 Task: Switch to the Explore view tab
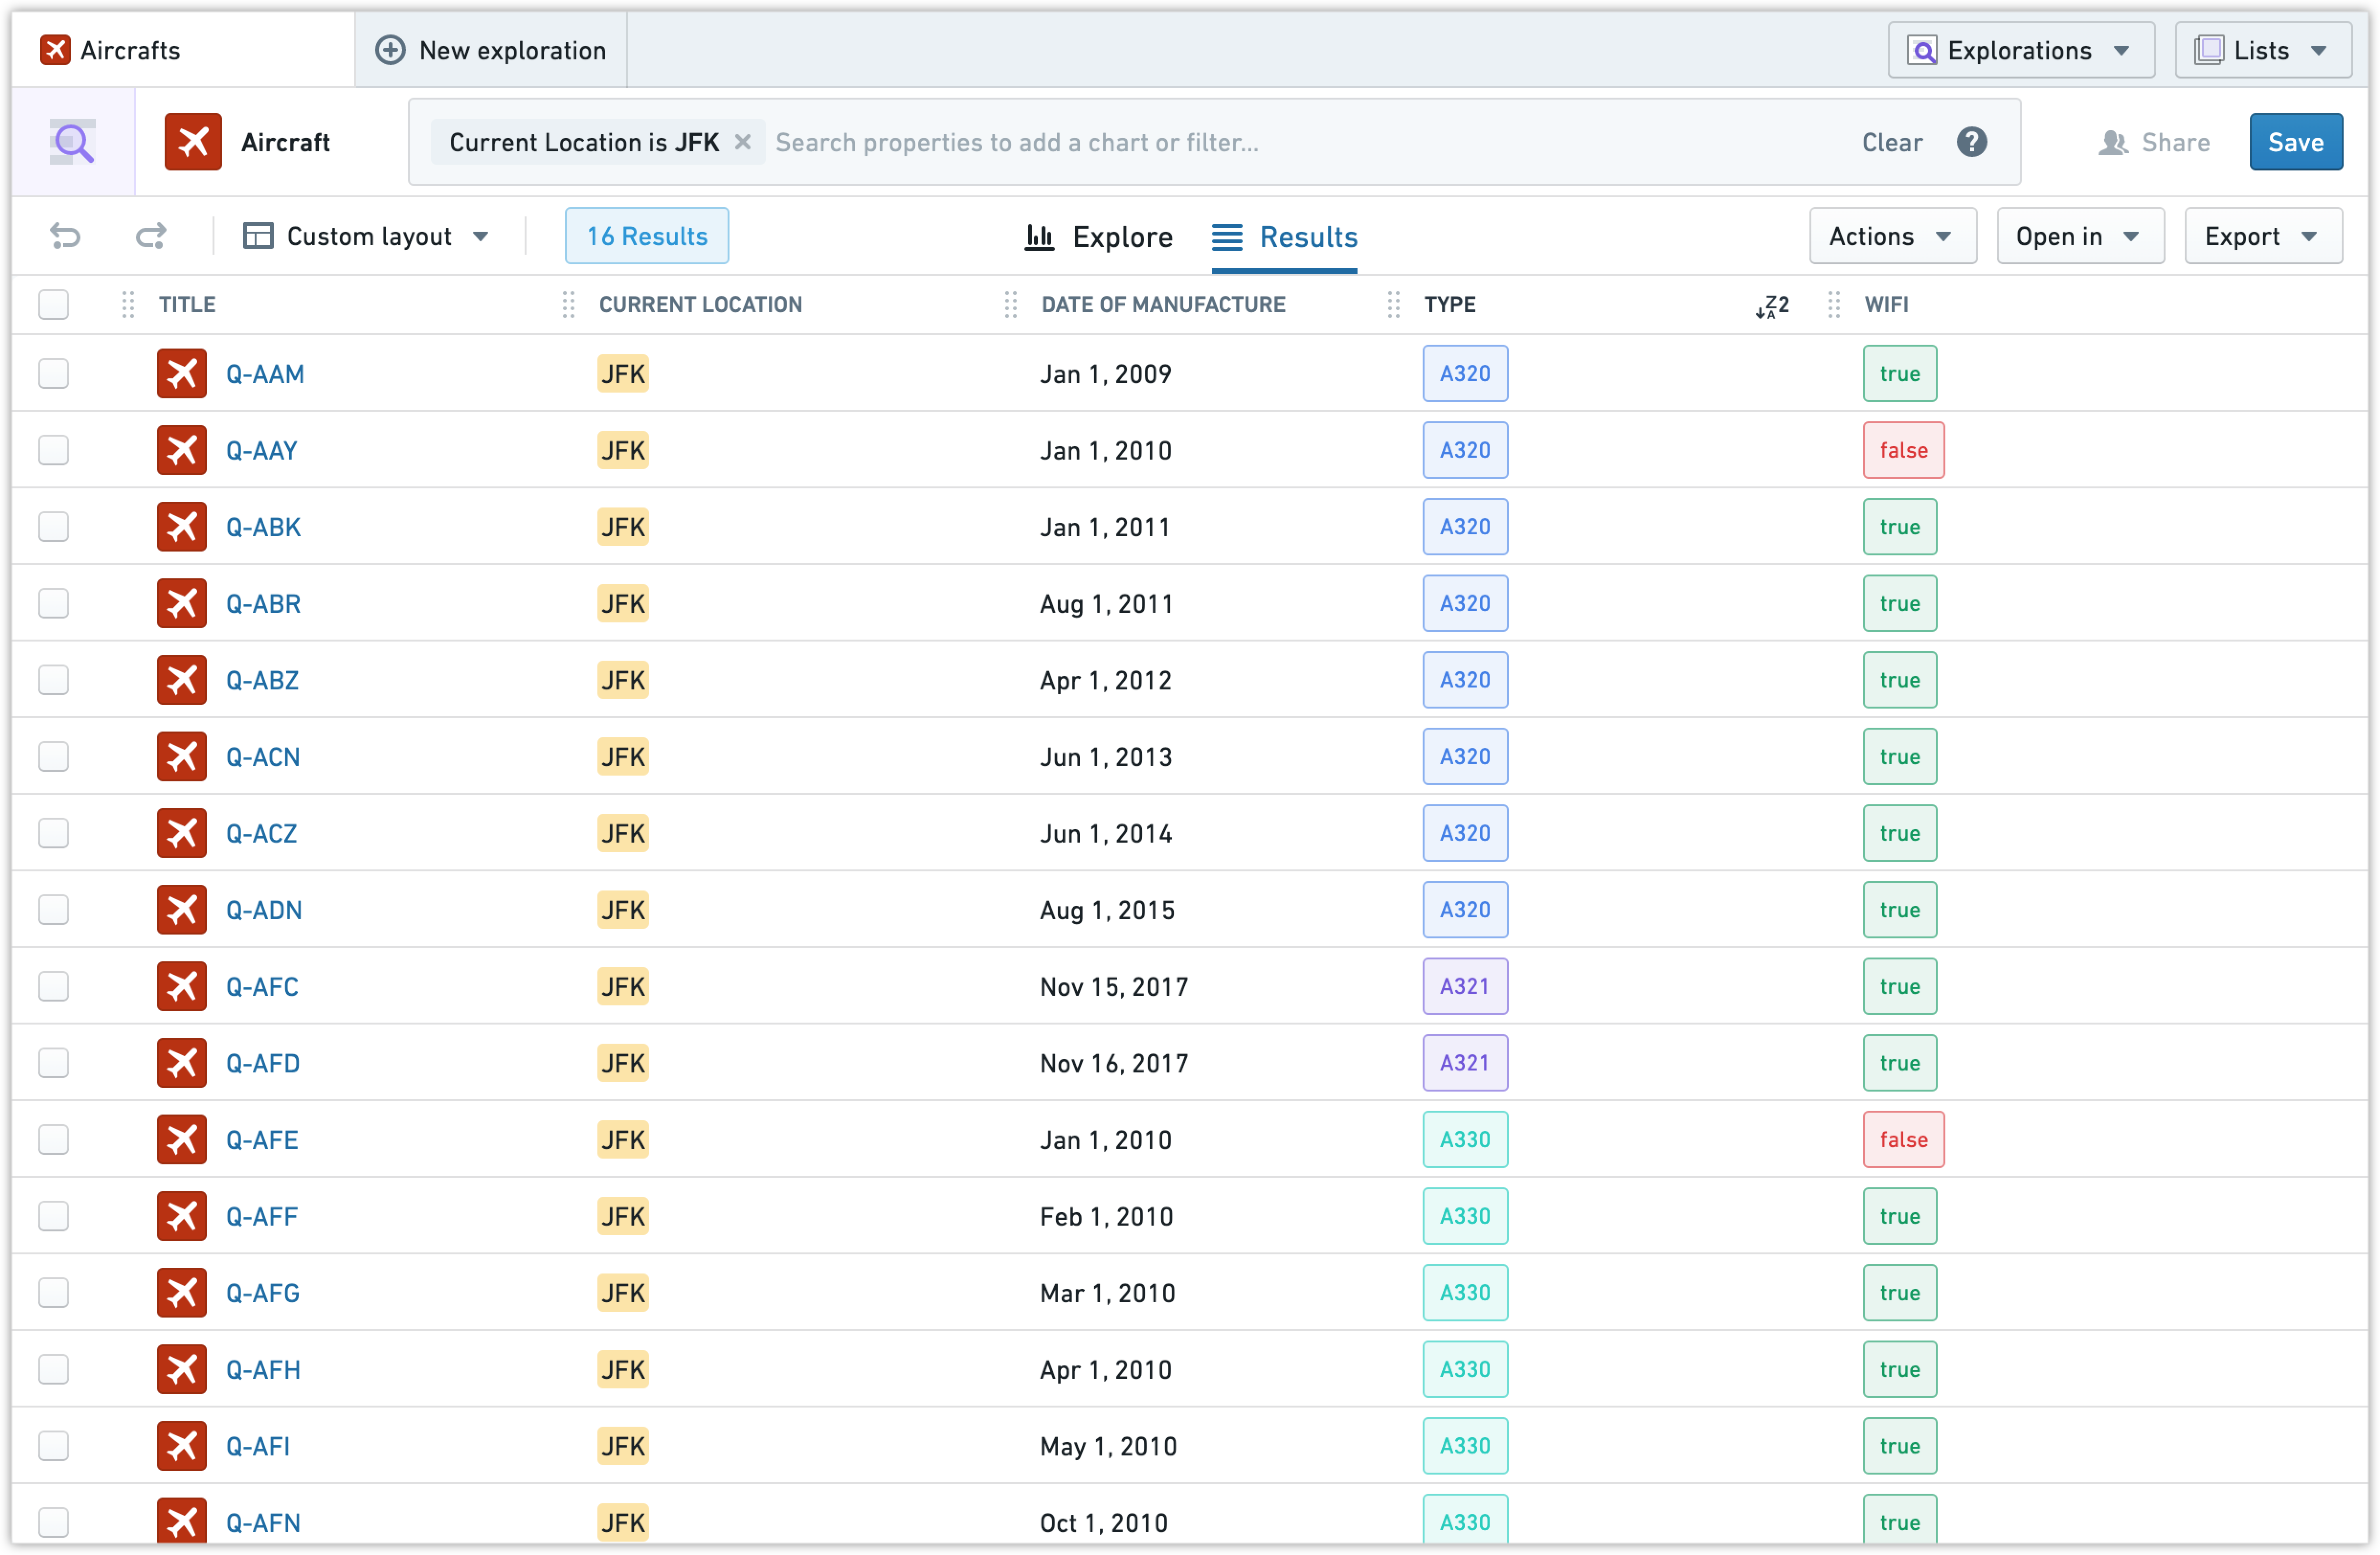1099,237
